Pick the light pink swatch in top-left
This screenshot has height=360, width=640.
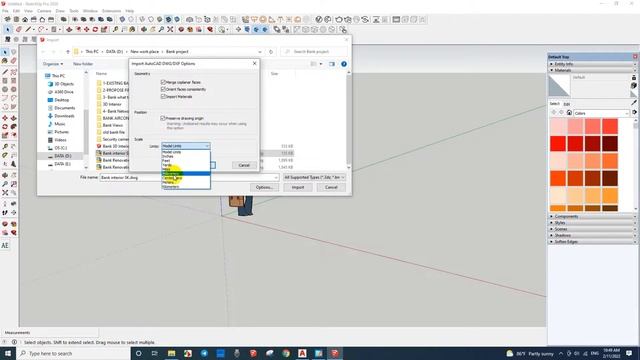(558, 127)
